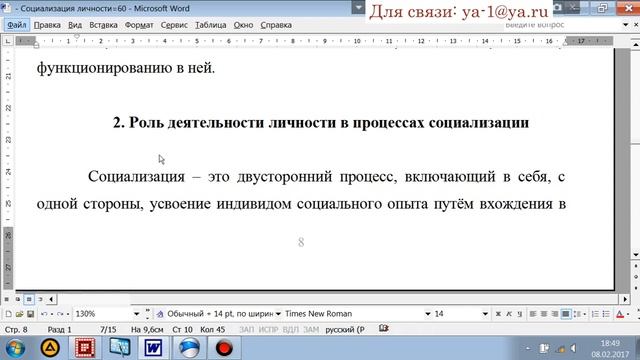Open the Правка menu
This screenshot has width=640, height=360.
coord(47,25)
